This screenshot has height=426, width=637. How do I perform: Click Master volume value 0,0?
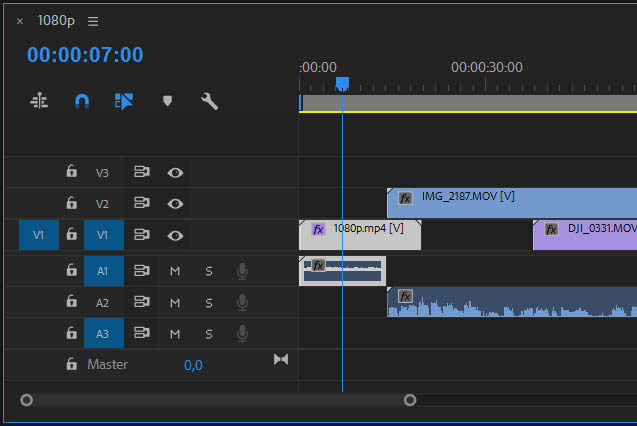pos(193,365)
